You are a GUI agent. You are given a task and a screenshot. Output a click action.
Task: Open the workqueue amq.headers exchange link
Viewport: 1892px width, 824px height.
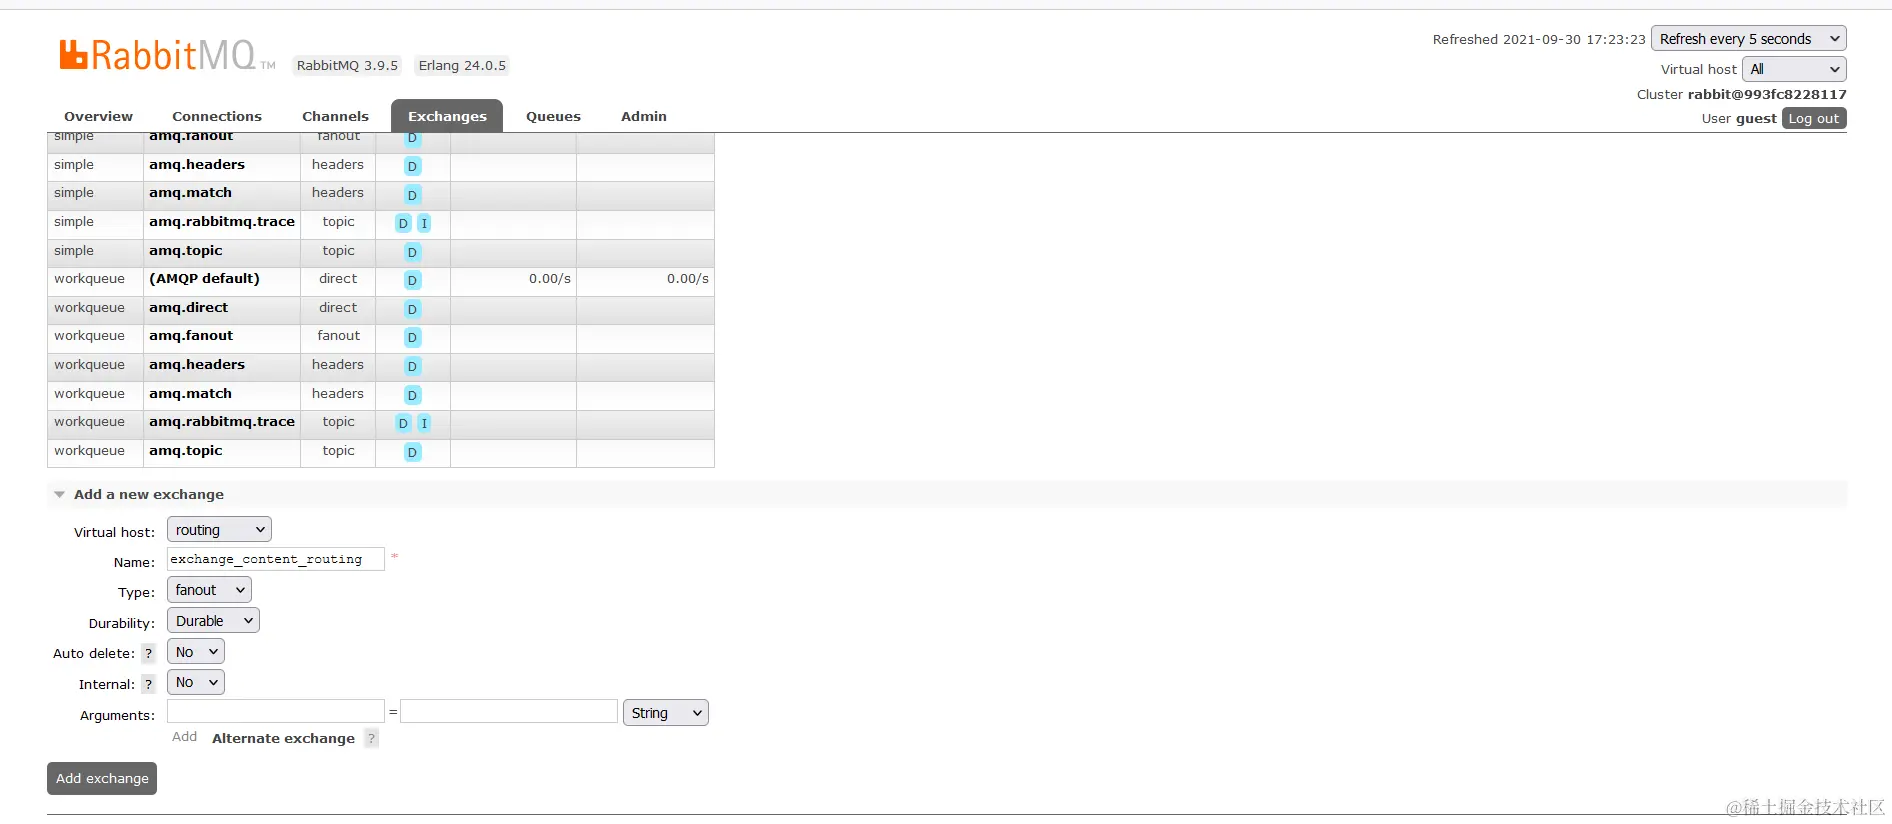[197, 365]
